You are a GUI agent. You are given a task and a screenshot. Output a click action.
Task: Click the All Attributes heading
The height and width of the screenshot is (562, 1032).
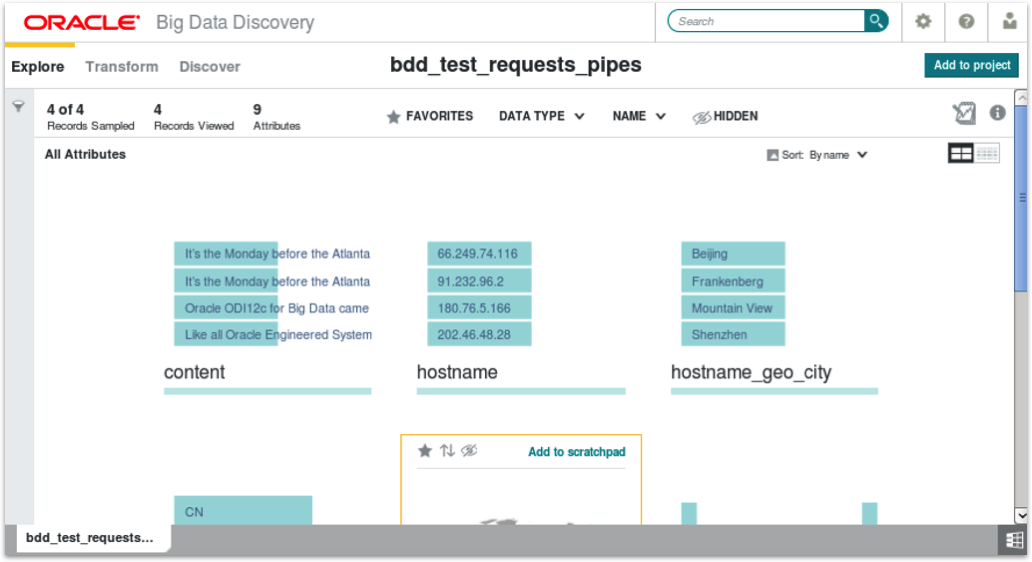coord(85,154)
